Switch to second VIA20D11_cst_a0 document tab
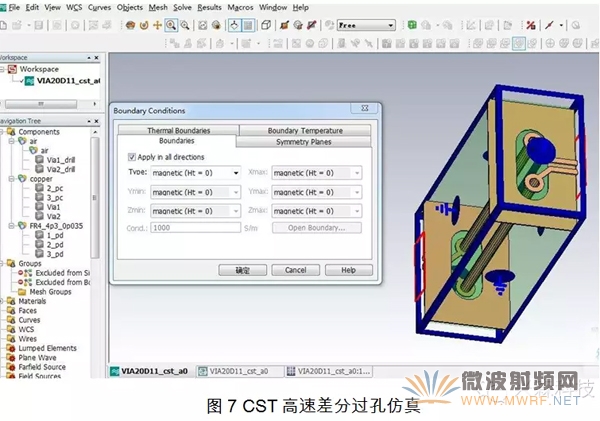Viewport: 600px width, 421px height. 240,371
